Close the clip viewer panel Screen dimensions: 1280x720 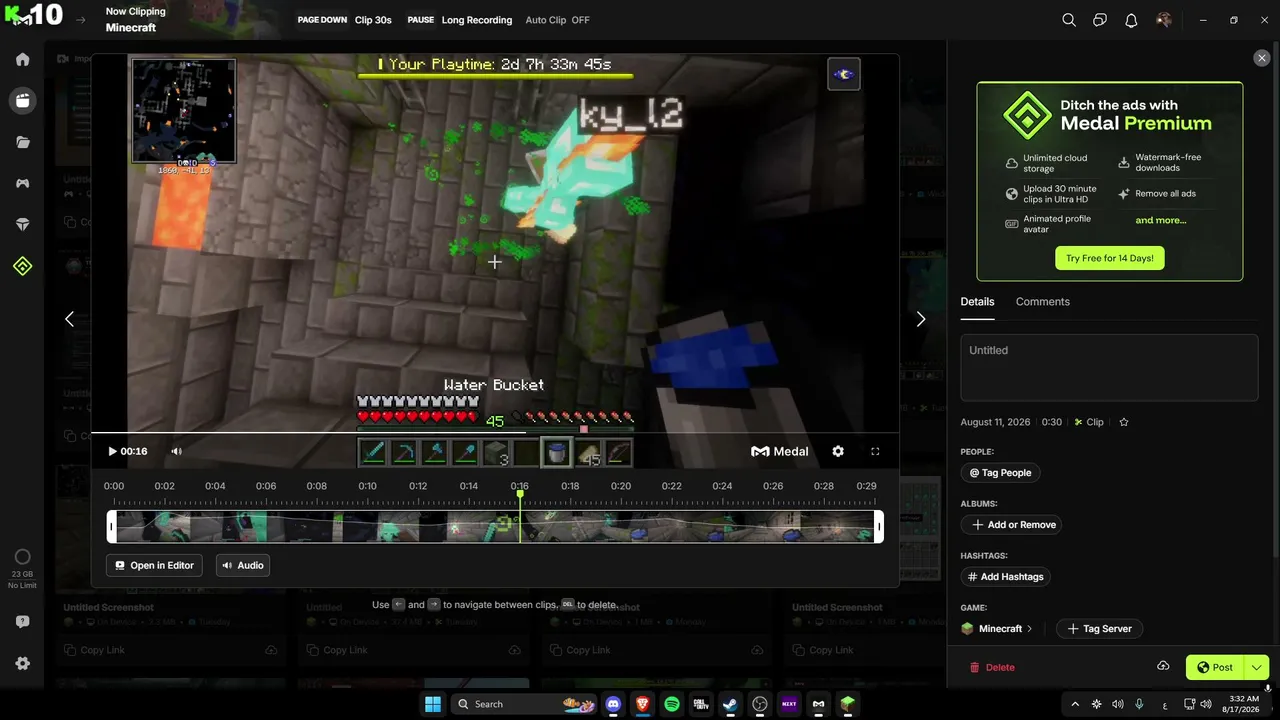pyautogui.click(x=1261, y=58)
